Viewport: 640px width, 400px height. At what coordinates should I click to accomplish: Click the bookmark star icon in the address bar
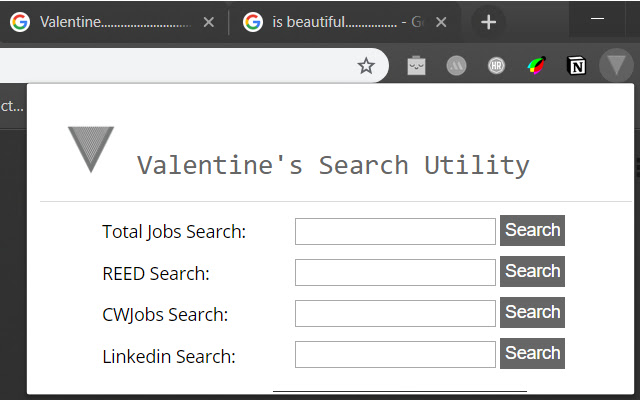pyautogui.click(x=366, y=66)
